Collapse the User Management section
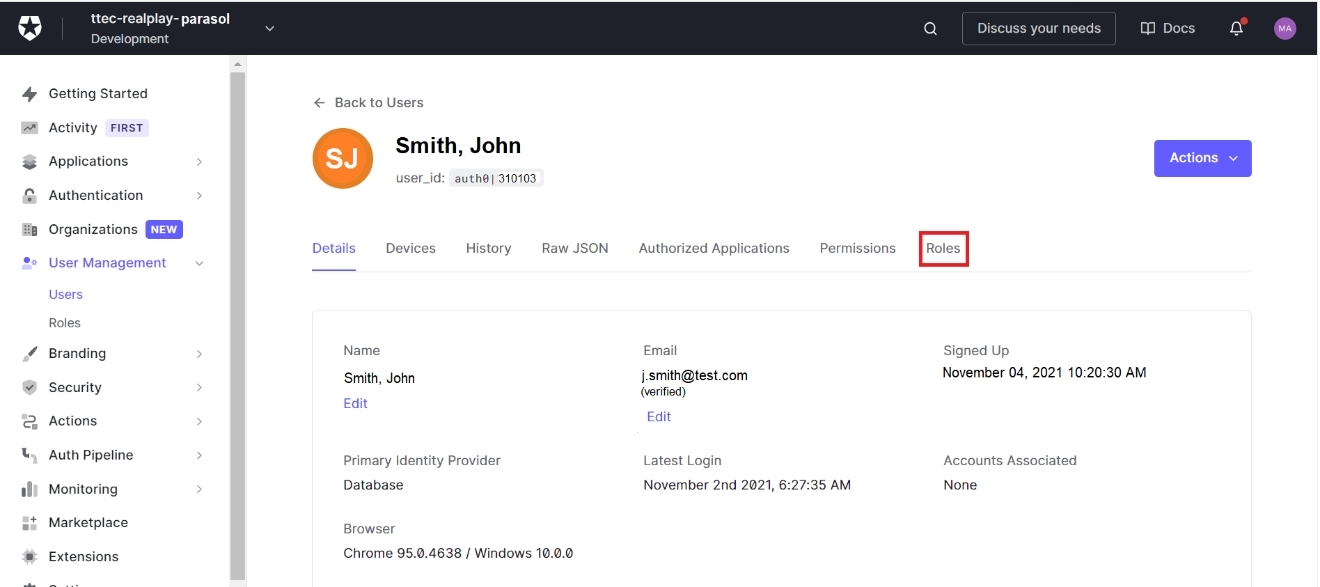The image size is (1320, 587). point(199,263)
